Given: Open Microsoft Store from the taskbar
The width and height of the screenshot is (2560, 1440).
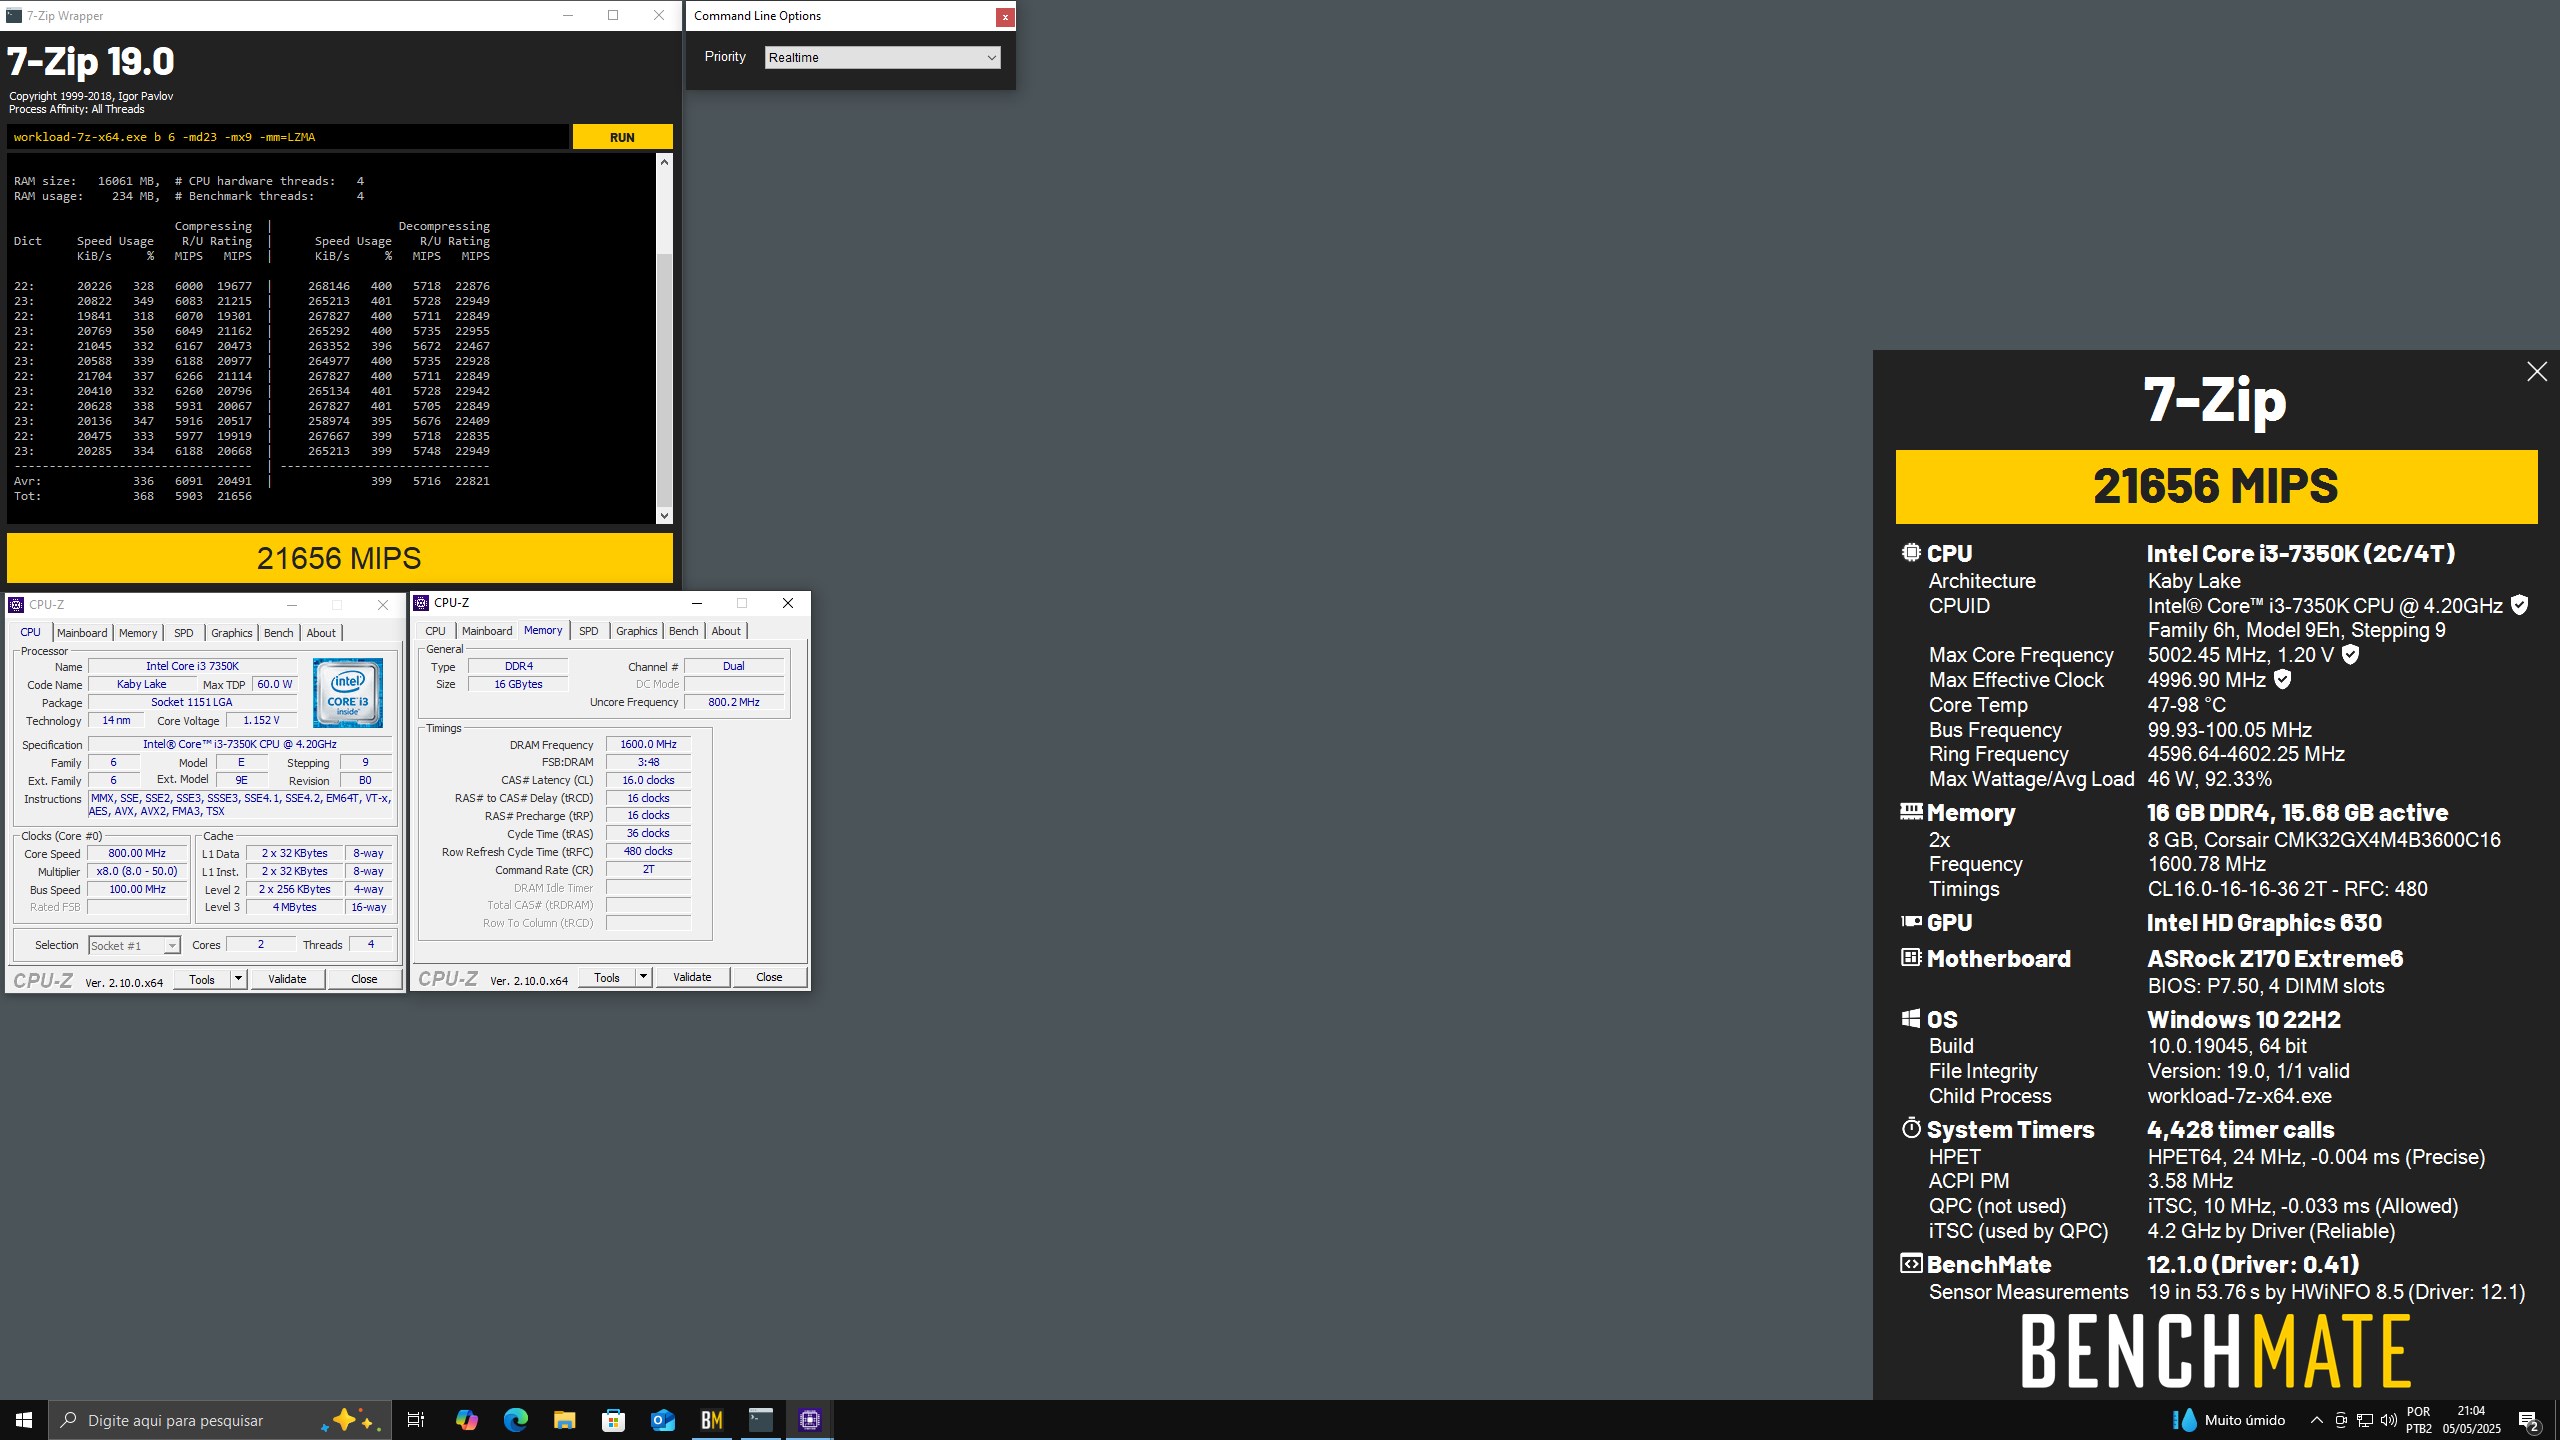Looking at the screenshot, I should click(x=613, y=1420).
